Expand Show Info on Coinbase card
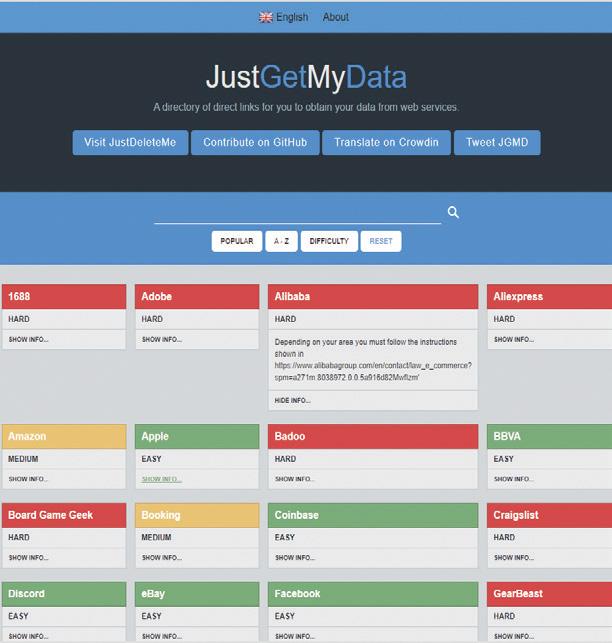Image resolution: width=612 pixels, height=643 pixels. (295, 558)
